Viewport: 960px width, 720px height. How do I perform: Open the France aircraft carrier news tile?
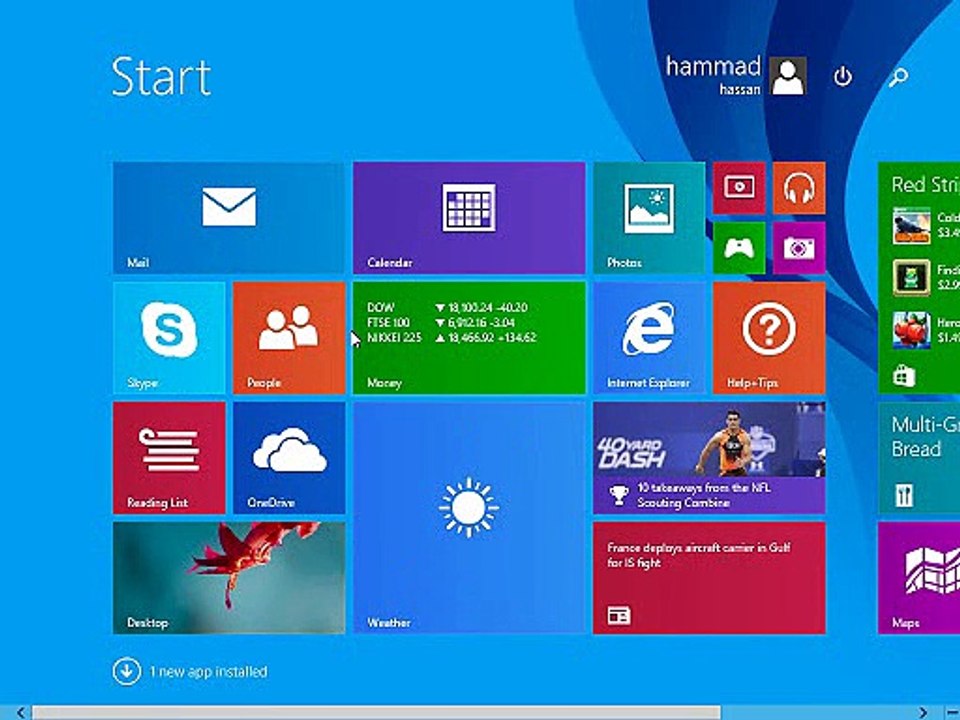coord(709,577)
